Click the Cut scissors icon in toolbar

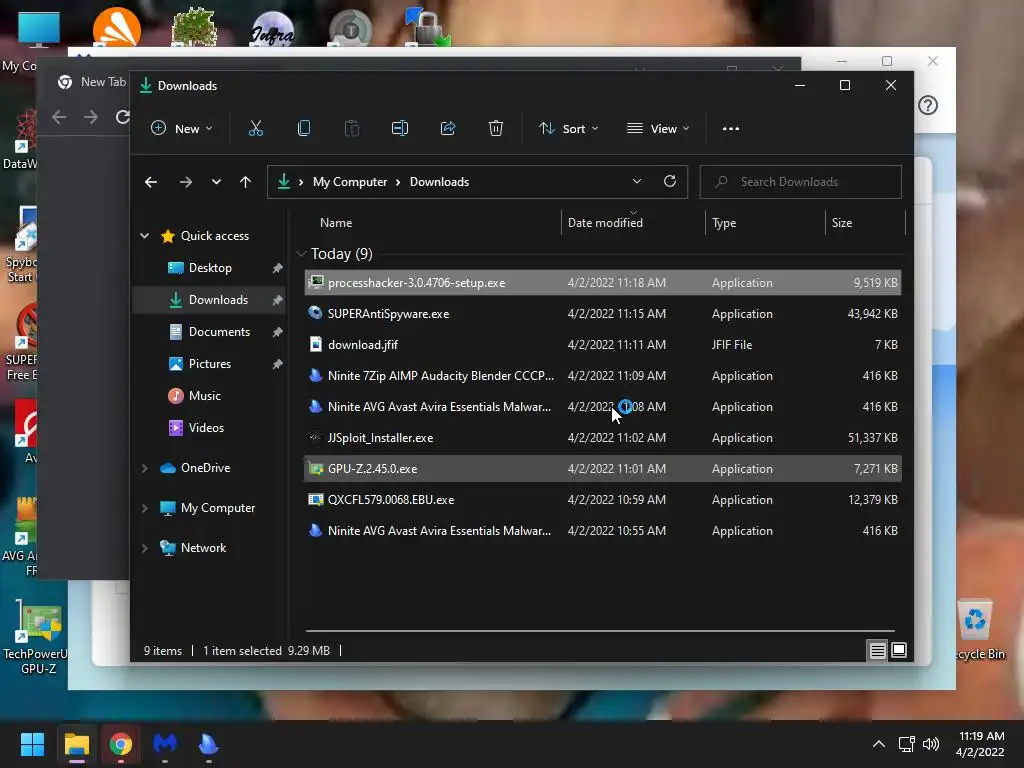pos(255,129)
